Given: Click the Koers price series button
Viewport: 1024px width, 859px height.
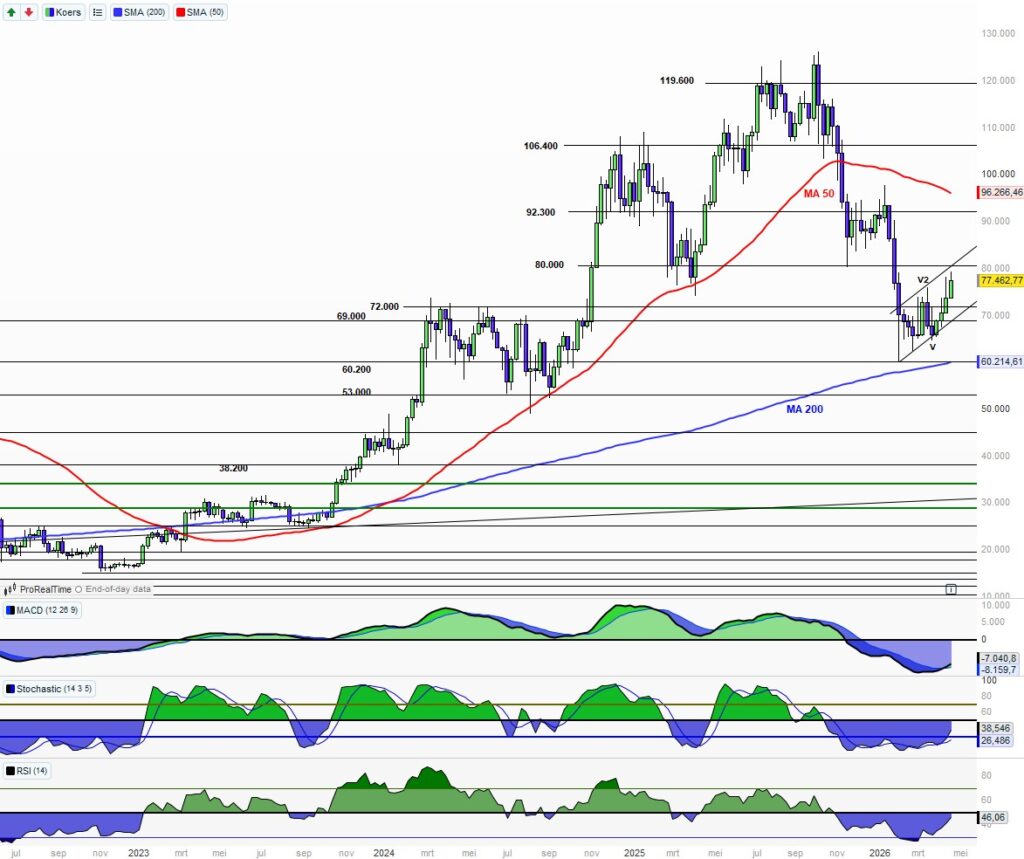Looking at the screenshot, I should [x=63, y=12].
